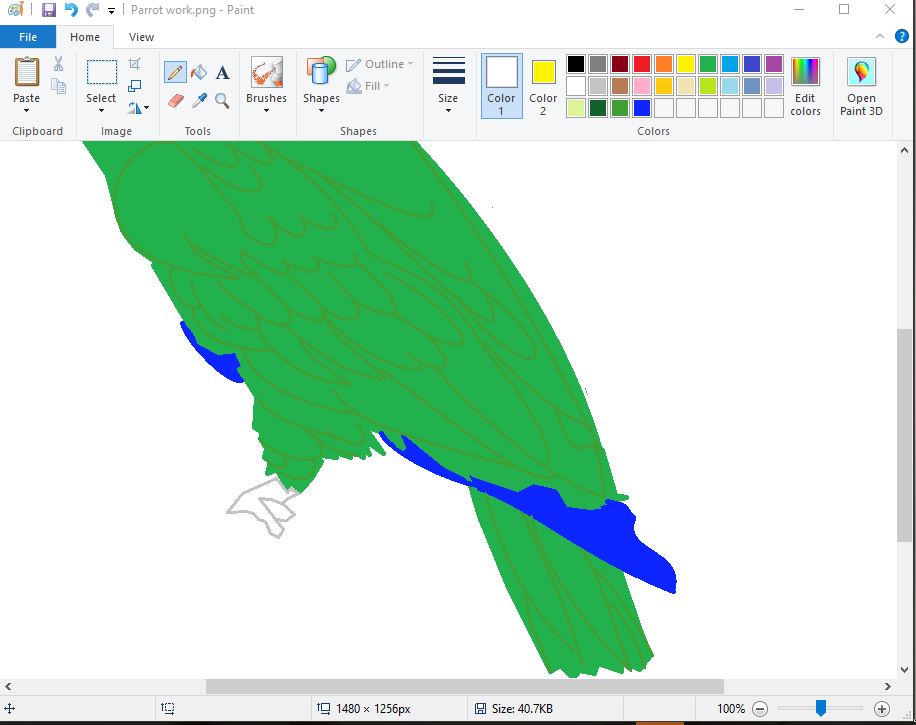Switch to the View tab
Screen dimensions: 916x725
[141, 37]
